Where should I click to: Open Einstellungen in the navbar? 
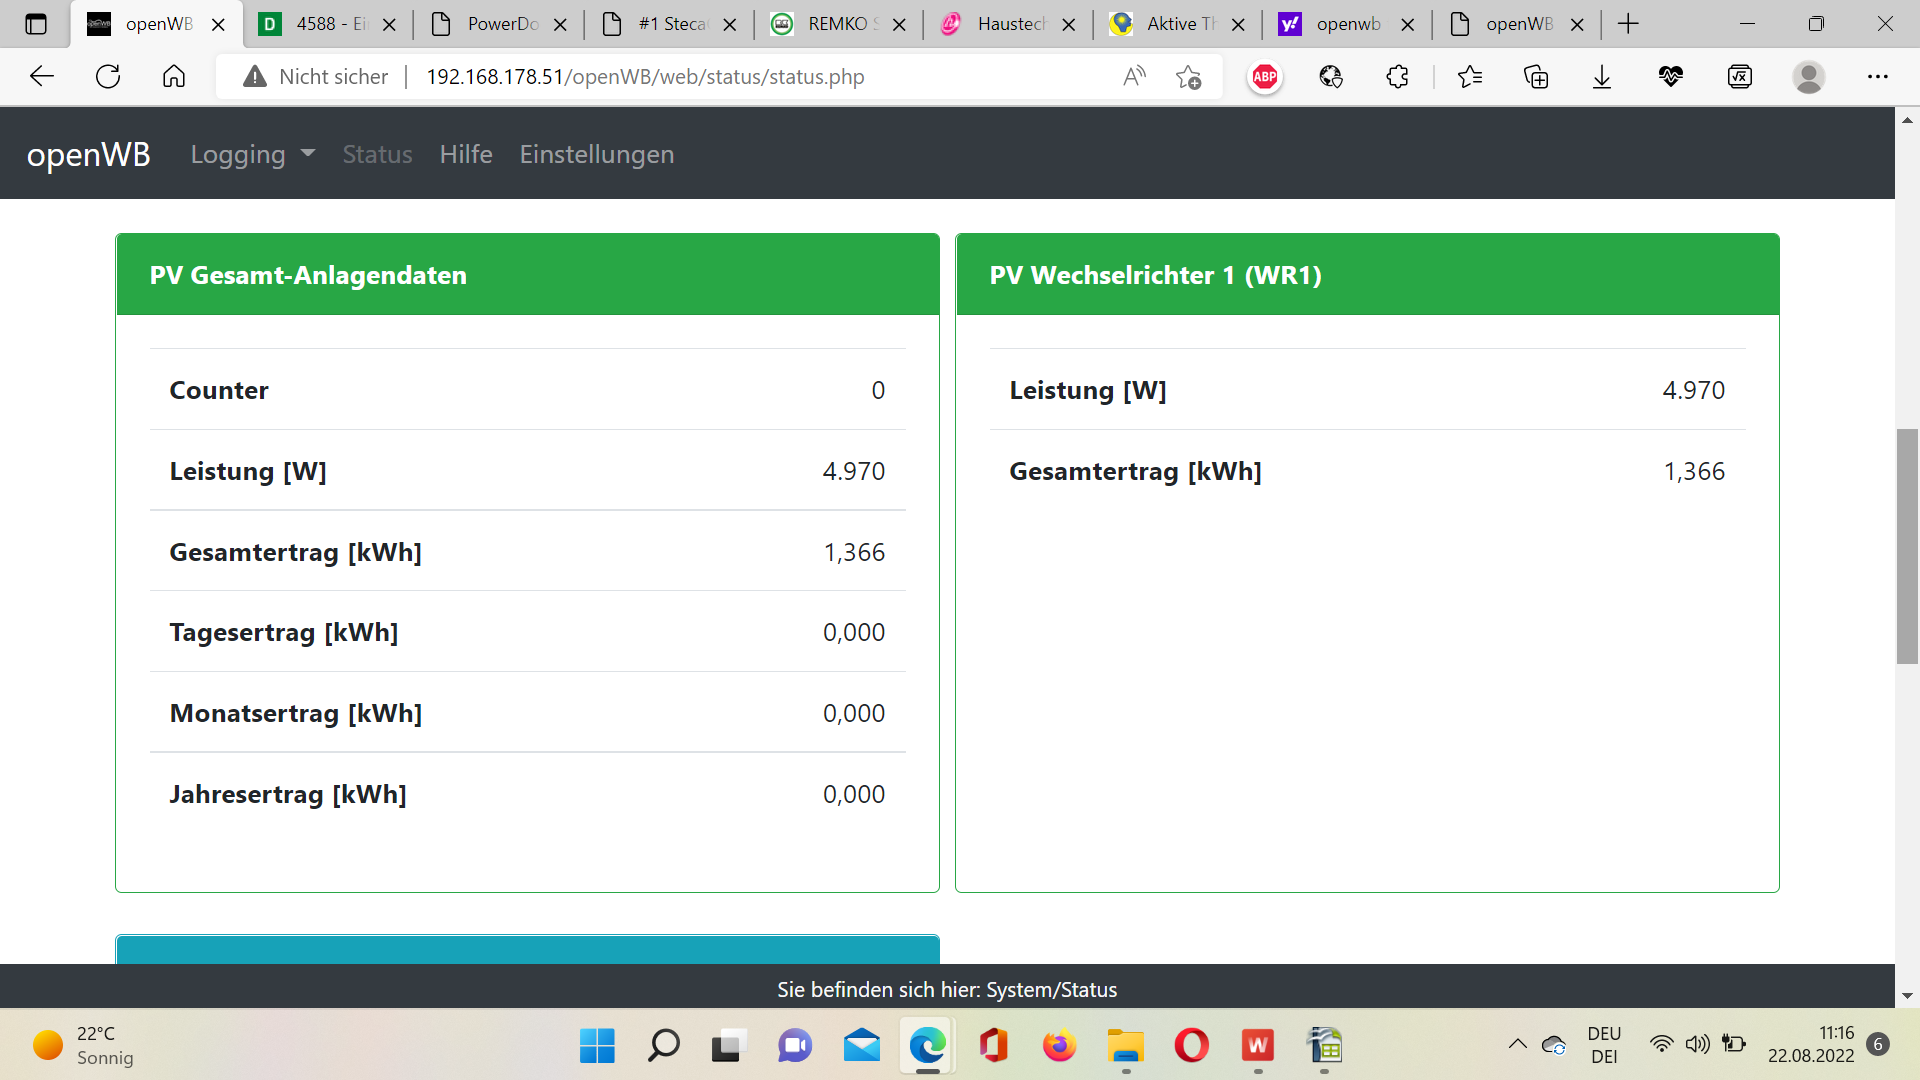coord(596,154)
